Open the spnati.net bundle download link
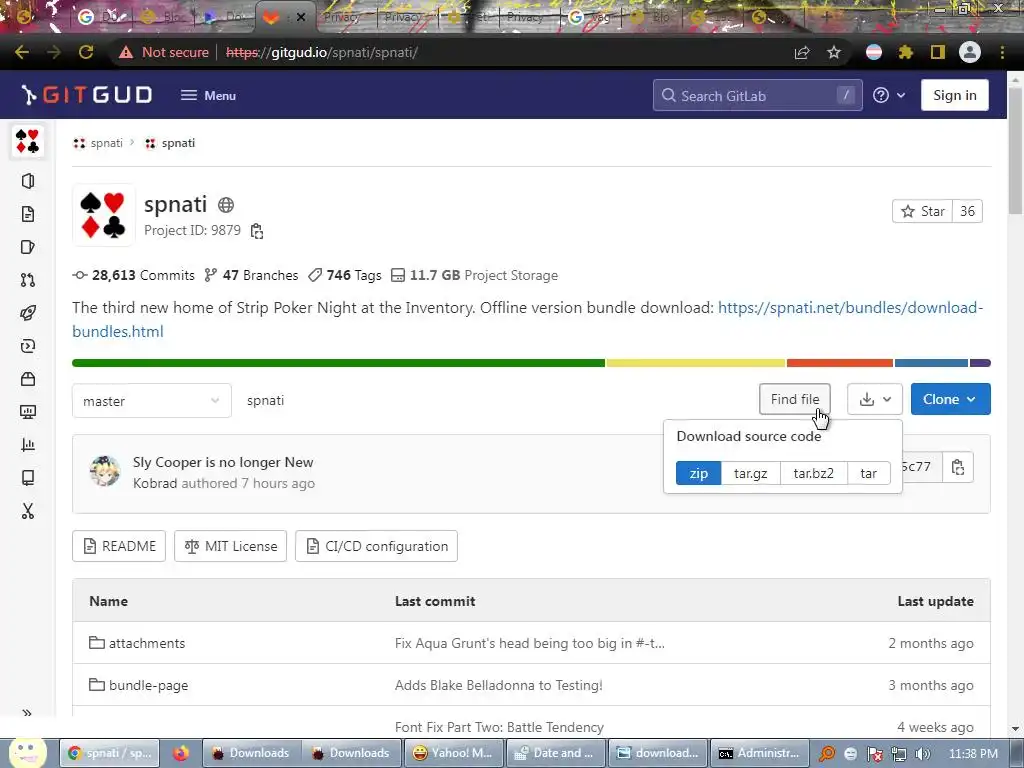 coord(850,308)
